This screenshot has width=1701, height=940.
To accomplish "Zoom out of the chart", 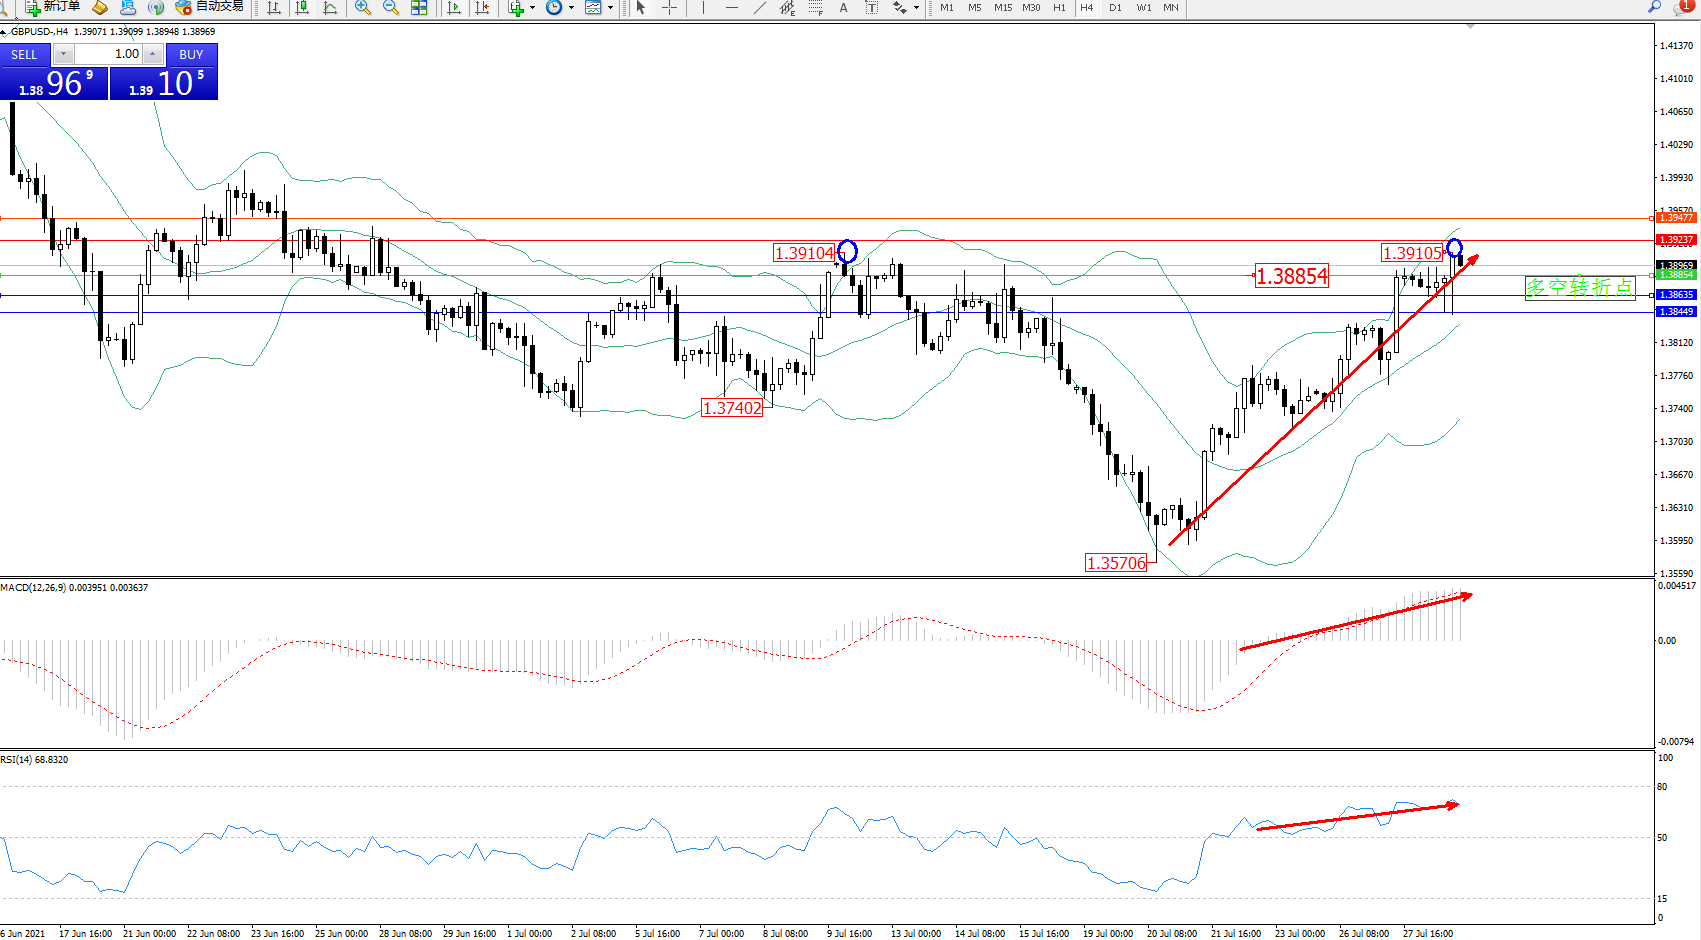I will coord(391,8).
